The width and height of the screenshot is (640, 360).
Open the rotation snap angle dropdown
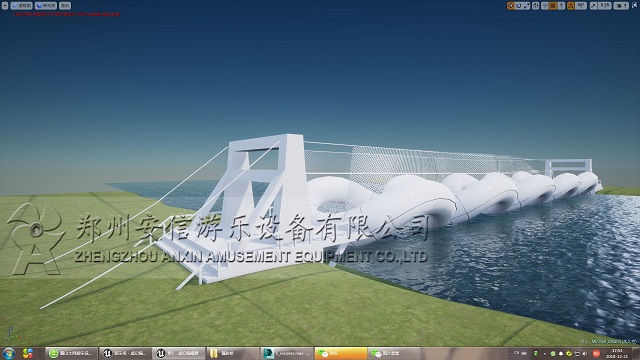tap(581, 6)
